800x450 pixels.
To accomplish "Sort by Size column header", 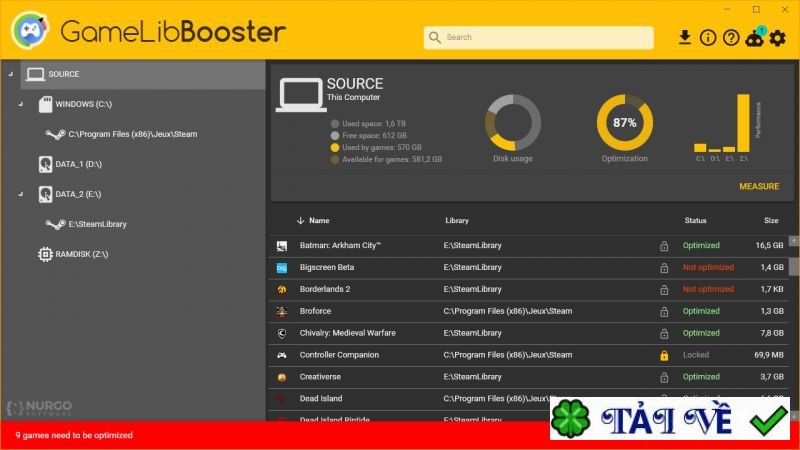I will pyautogui.click(x=771, y=220).
